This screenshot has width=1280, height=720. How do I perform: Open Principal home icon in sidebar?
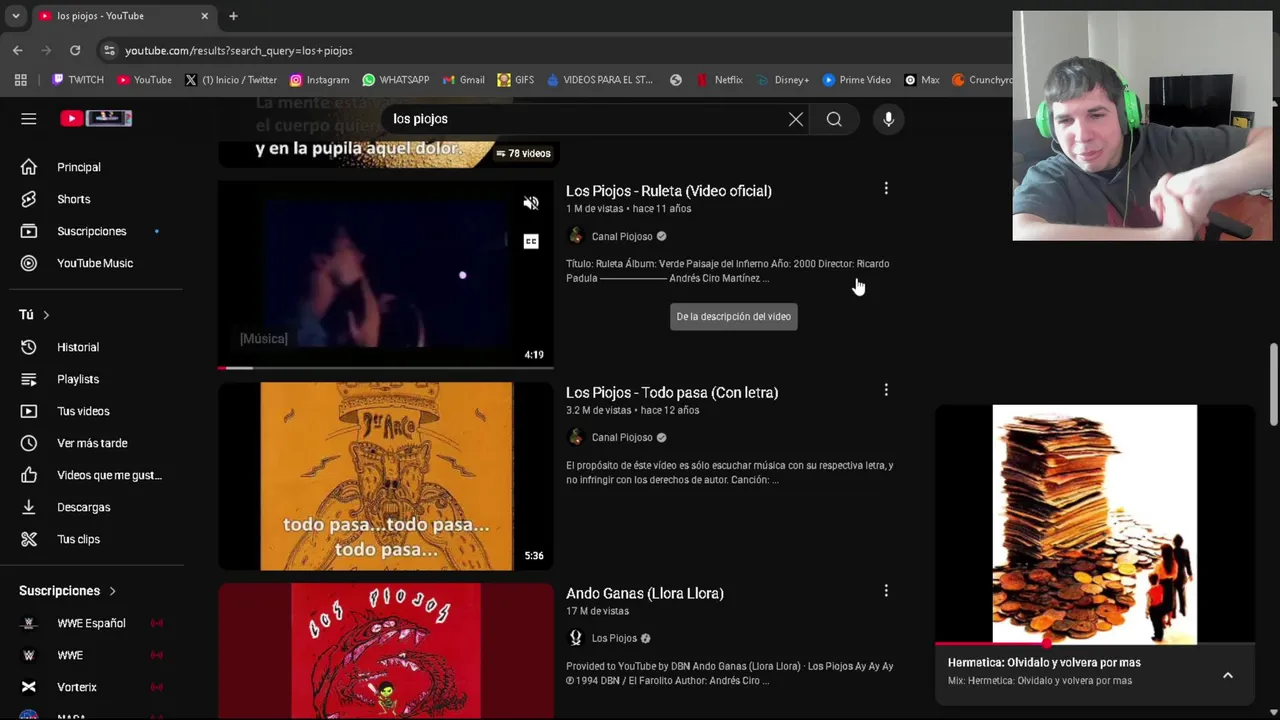tap(29, 167)
